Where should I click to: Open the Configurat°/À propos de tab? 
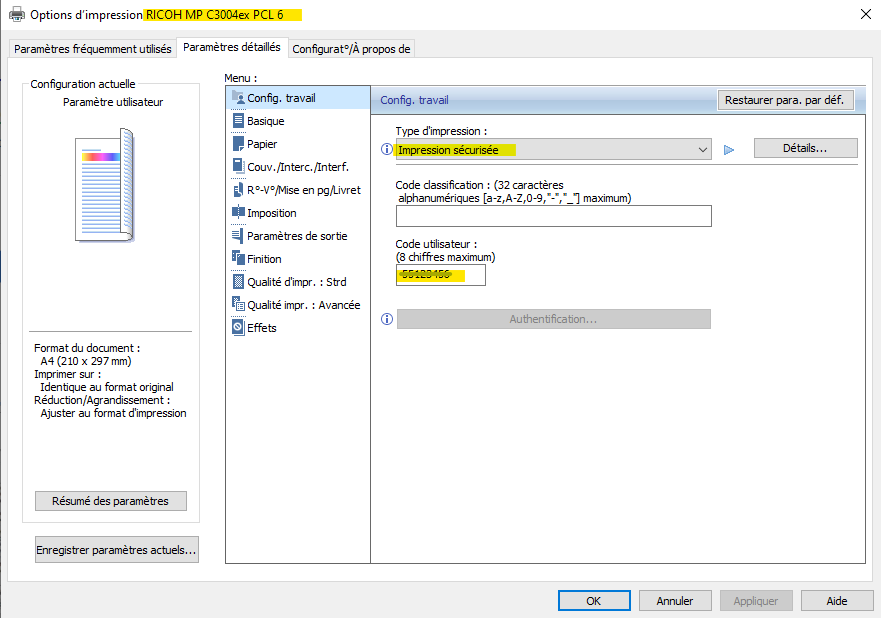(351, 49)
